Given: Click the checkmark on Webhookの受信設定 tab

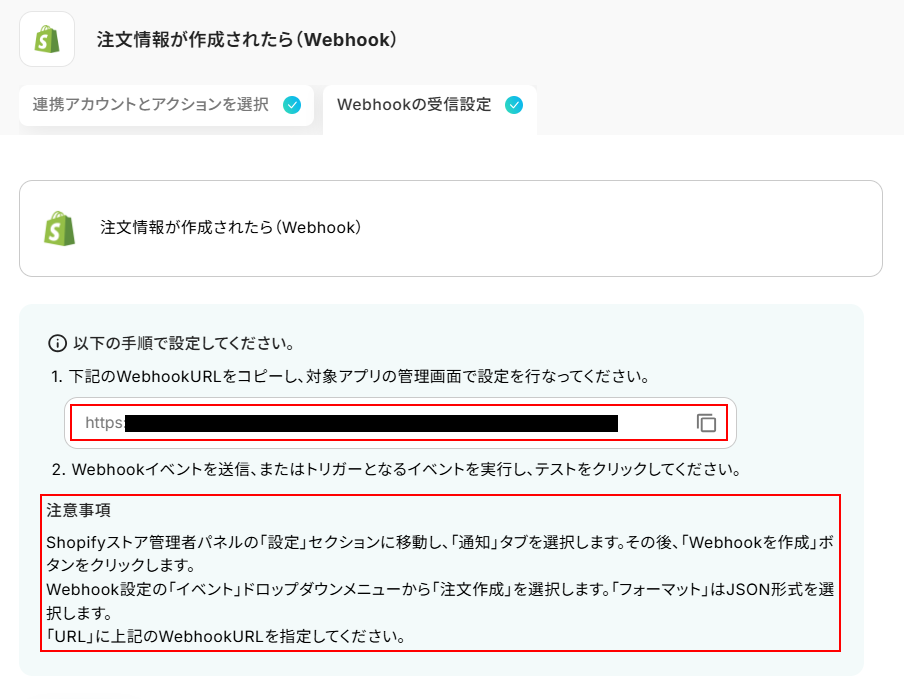Looking at the screenshot, I should (514, 105).
